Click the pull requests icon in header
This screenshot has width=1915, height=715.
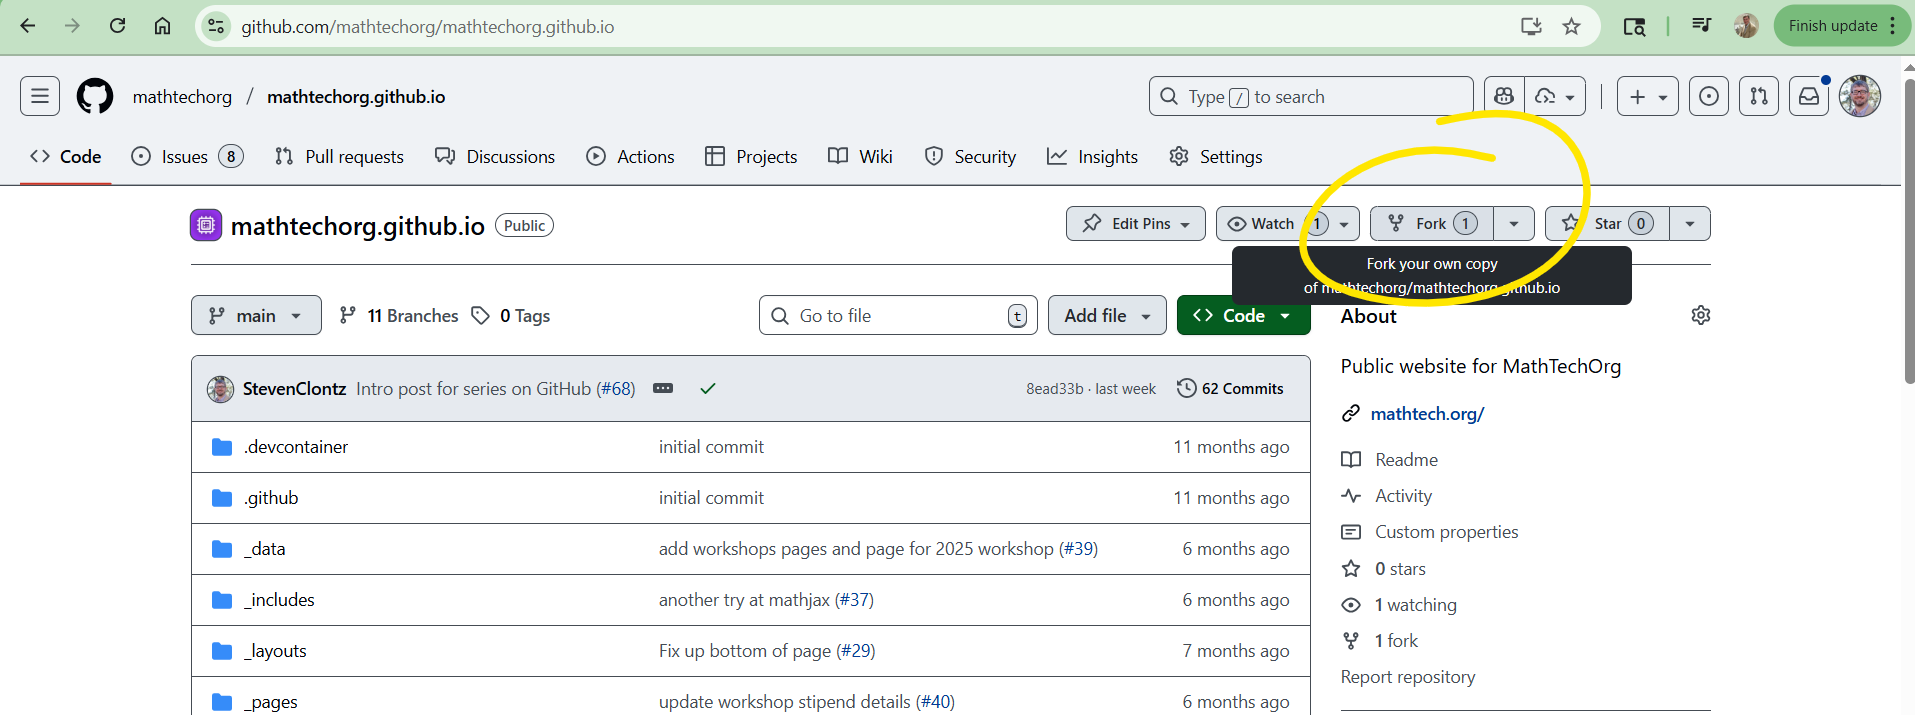click(1759, 97)
